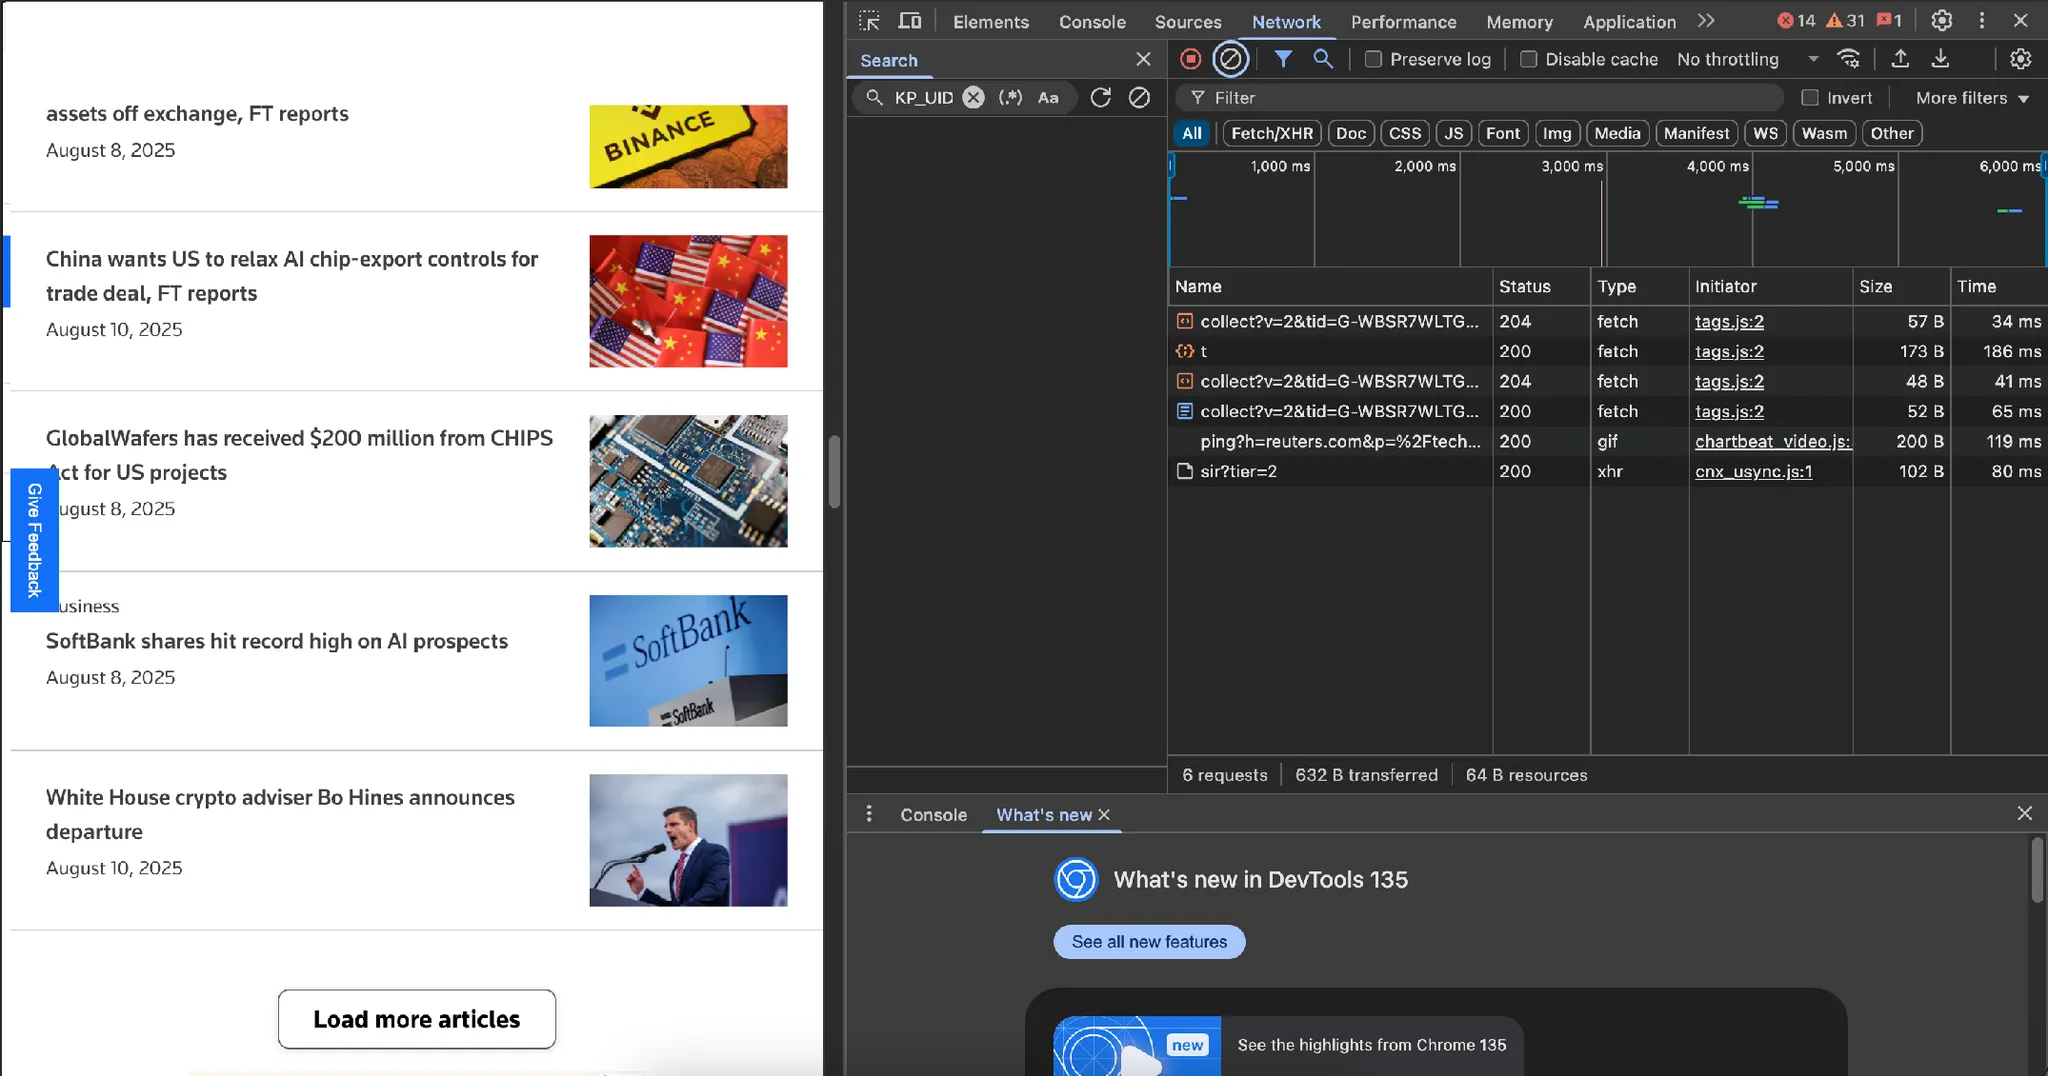Enable the Preserve log checkbox

[x=1373, y=59]
